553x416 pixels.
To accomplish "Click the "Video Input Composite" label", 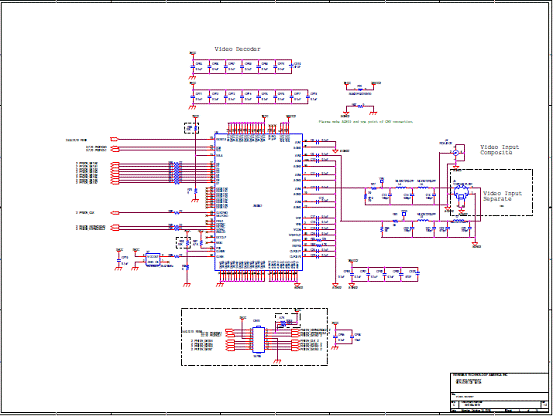I will point(499,150).
